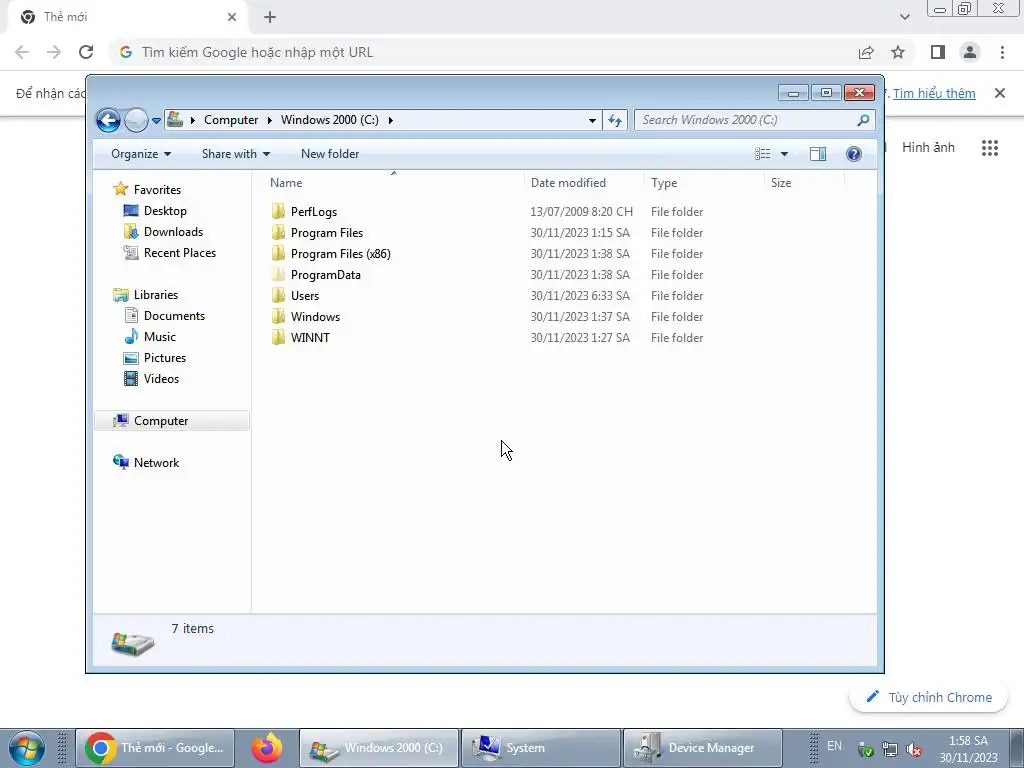Open the Videos library
Viewport: 1024px width, 768px height.
click(x=161, y=379)
